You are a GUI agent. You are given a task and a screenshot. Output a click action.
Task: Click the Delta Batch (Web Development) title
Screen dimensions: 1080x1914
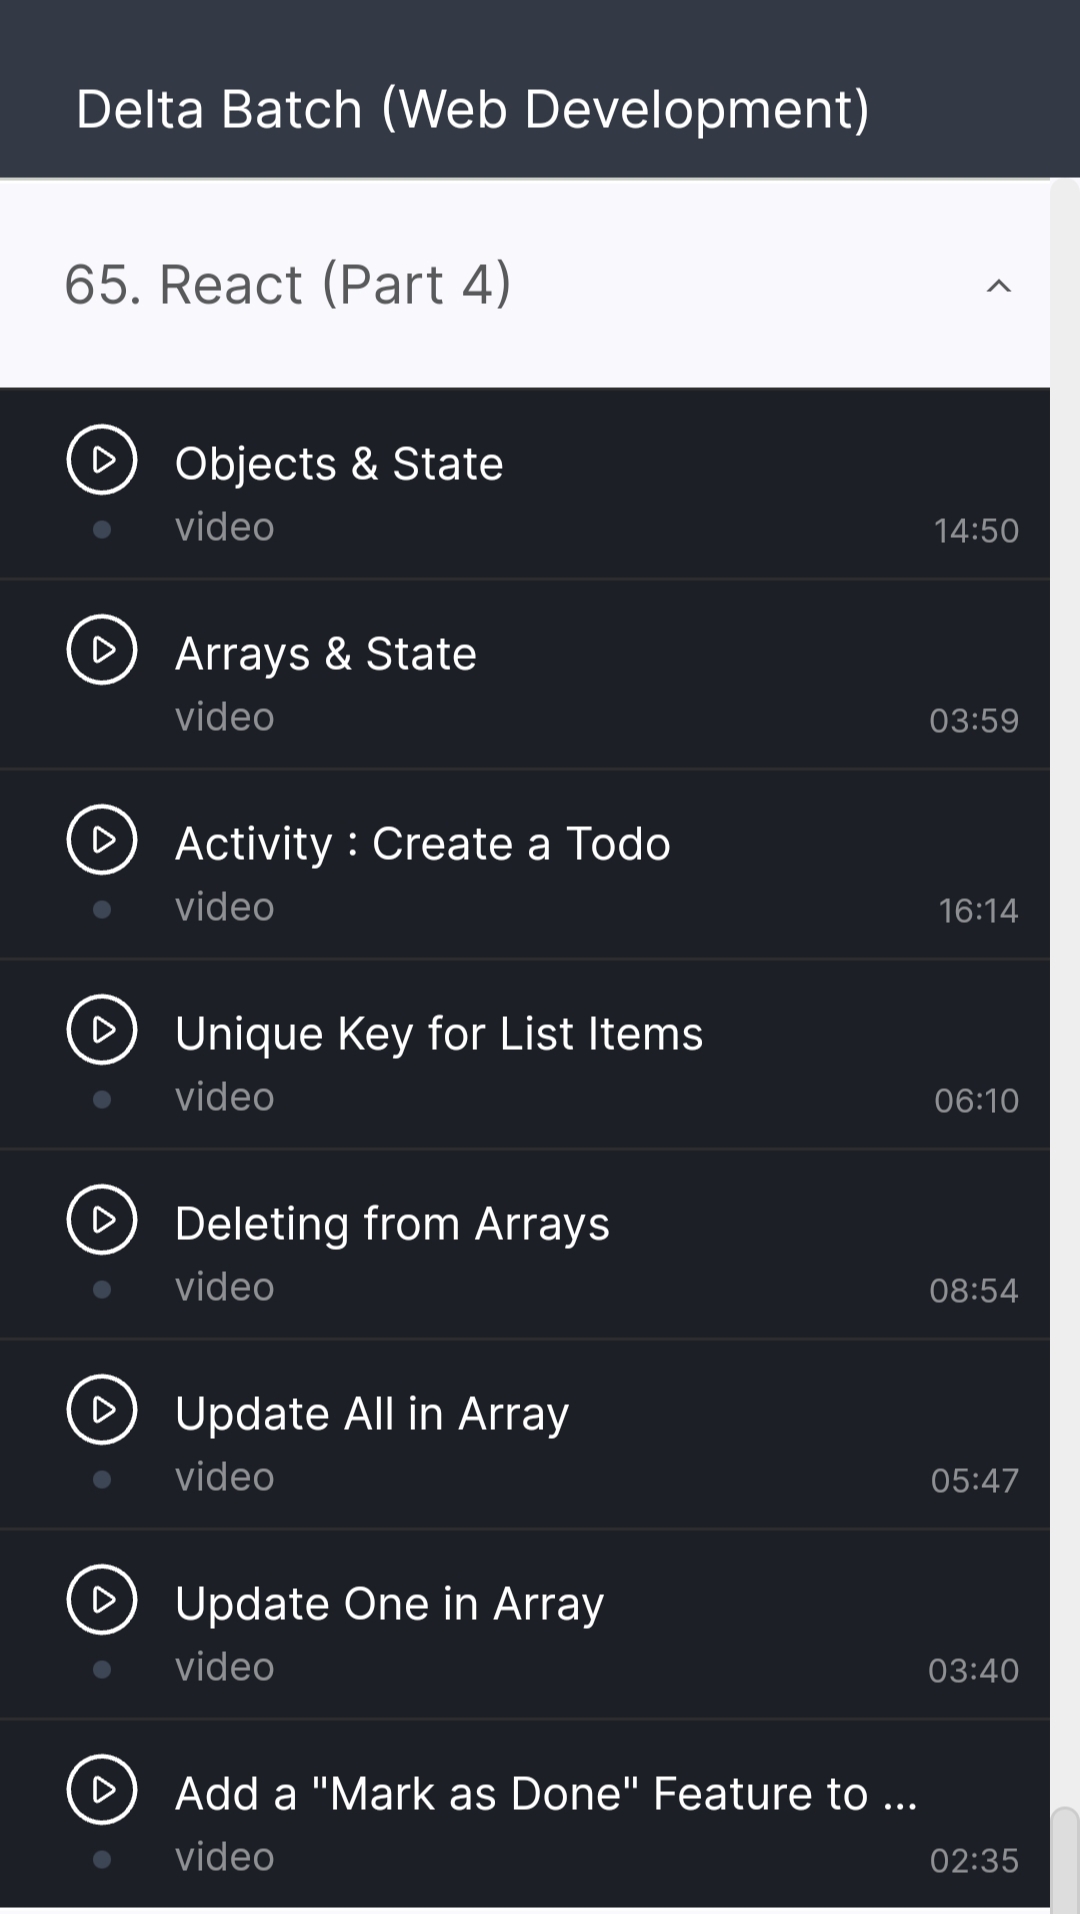coord(473,109)
